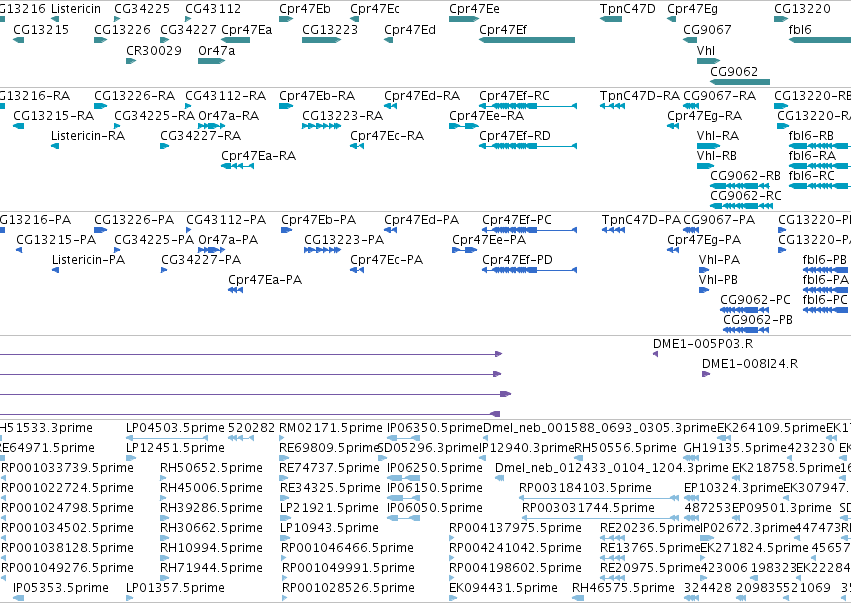Click the IP05353.5prime EST label
The height and width of the screenshot is (603, 851).
tap(61, 588)
